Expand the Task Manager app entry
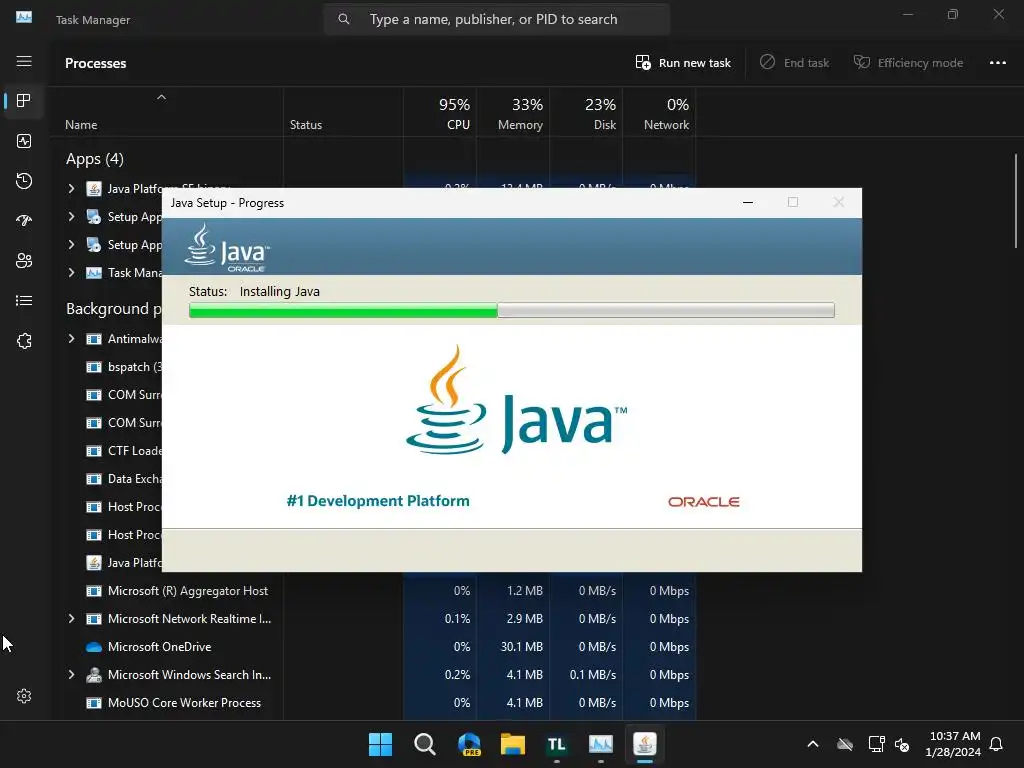Viewport: 1024px width, 768px height. point(71,273)
